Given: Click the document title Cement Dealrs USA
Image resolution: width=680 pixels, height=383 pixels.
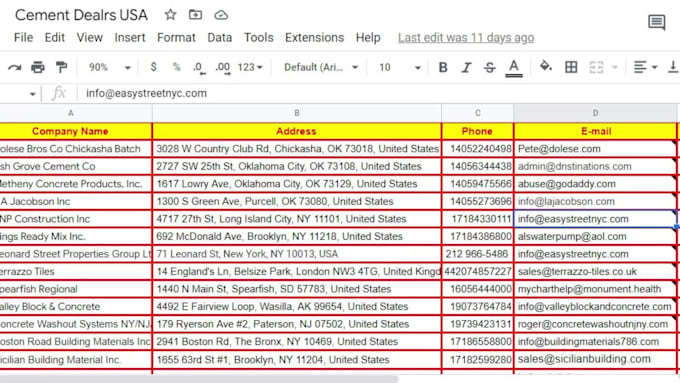Looking at the screenshot, I should tap(81, 15).
